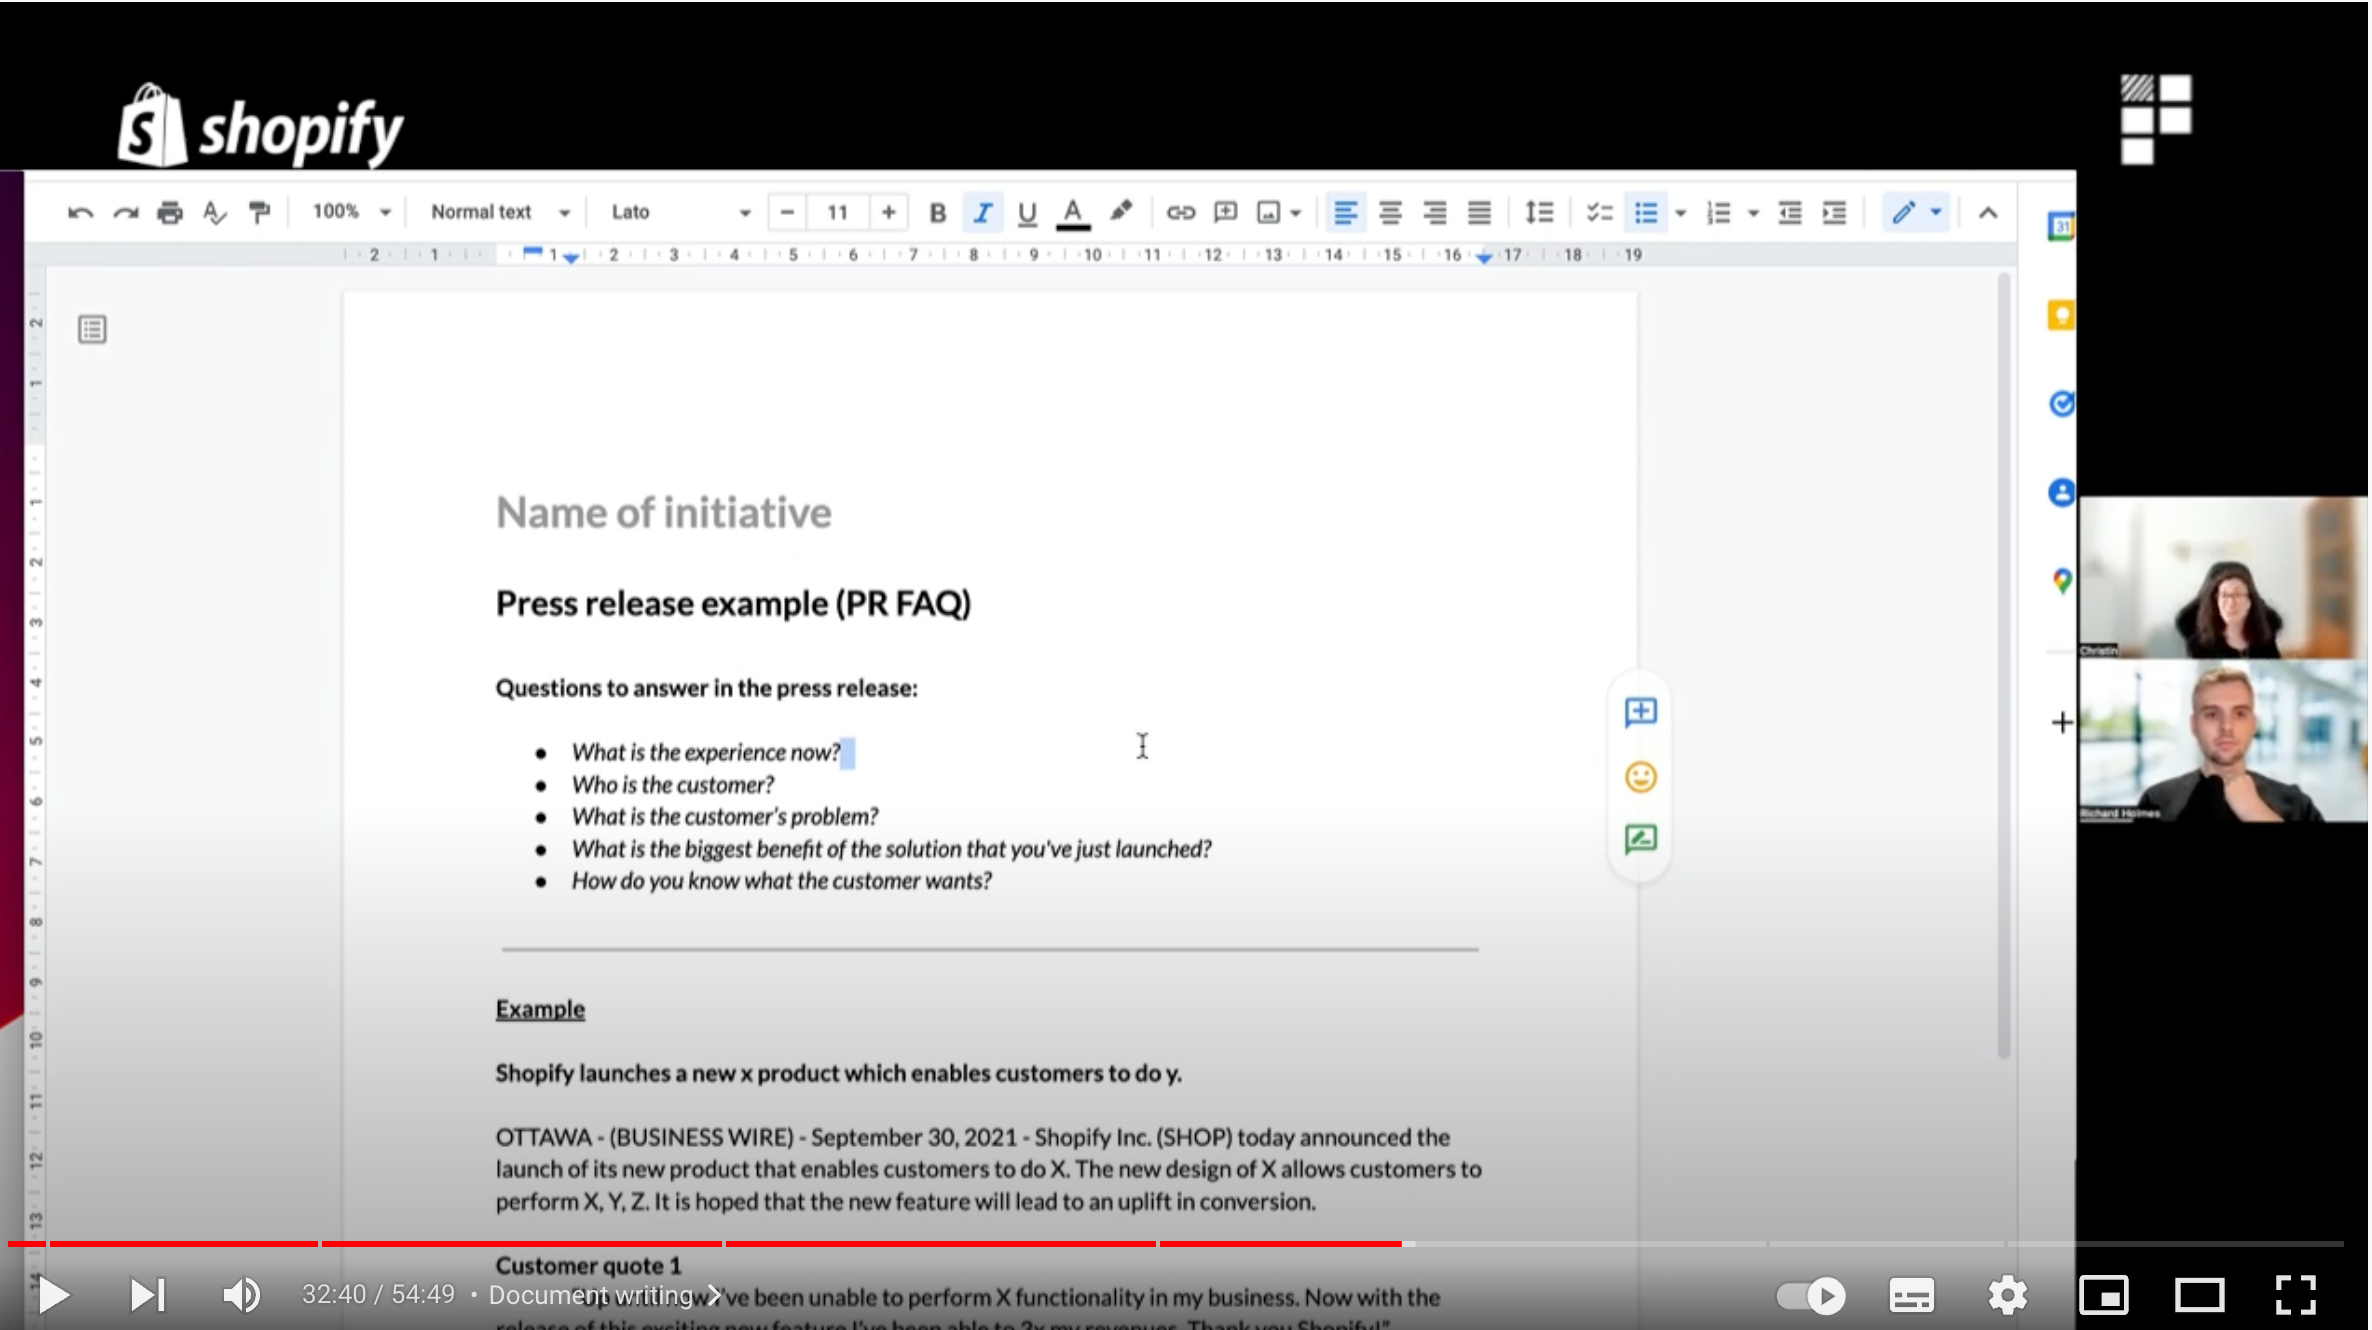Undo the last edit in the doc
This screenshot has width=2372, height=1330.
pyautogui.click(x=80, y=212)
